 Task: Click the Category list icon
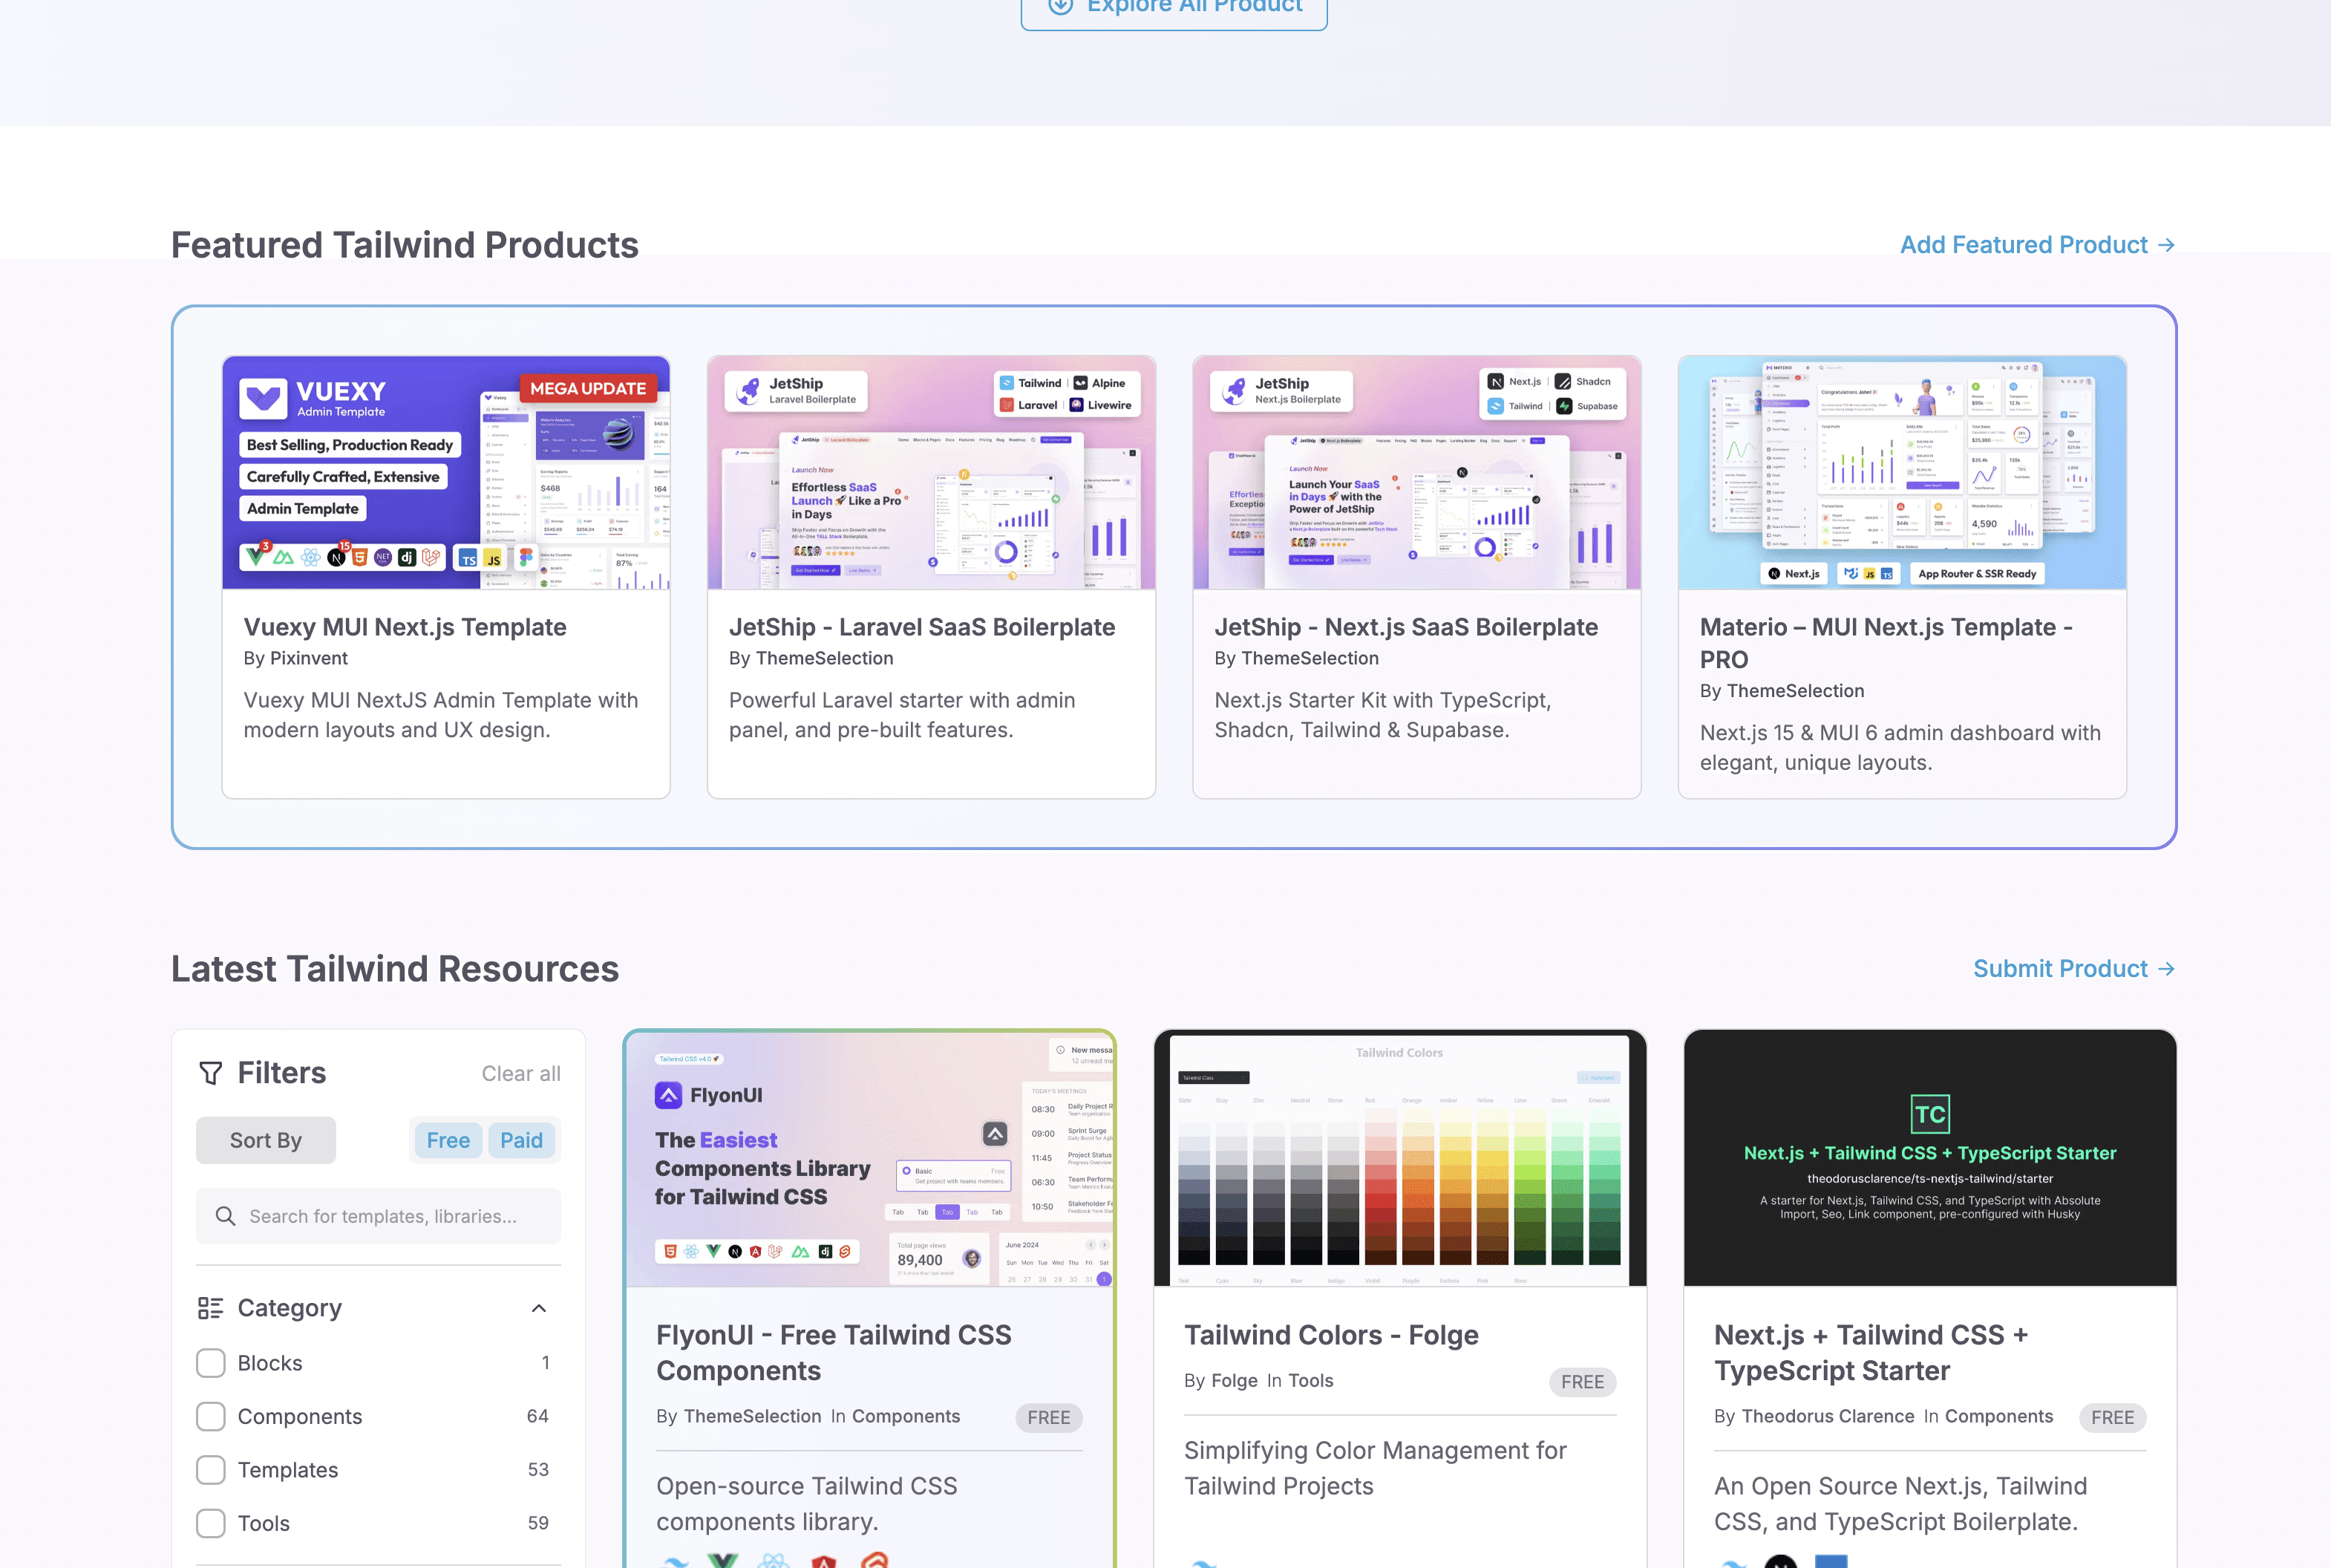coord(210,1308)
